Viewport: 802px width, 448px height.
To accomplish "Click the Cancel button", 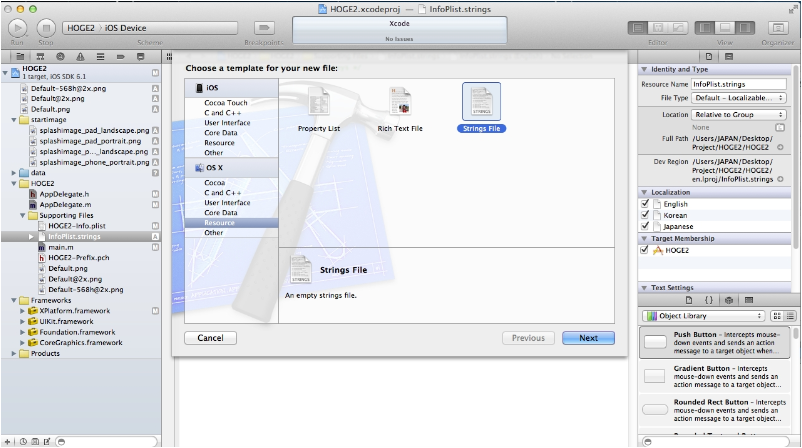I will (x=210, y=338).
